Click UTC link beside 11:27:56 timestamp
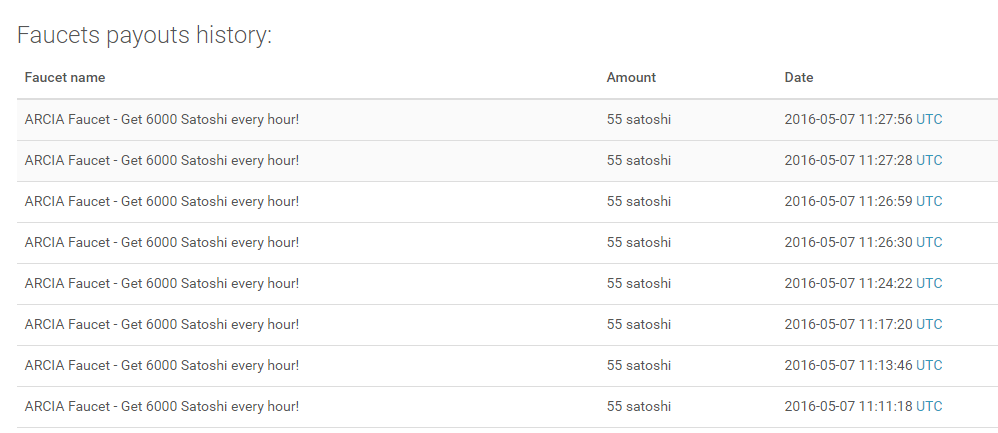The image size is (998, 433). [929, 120]
